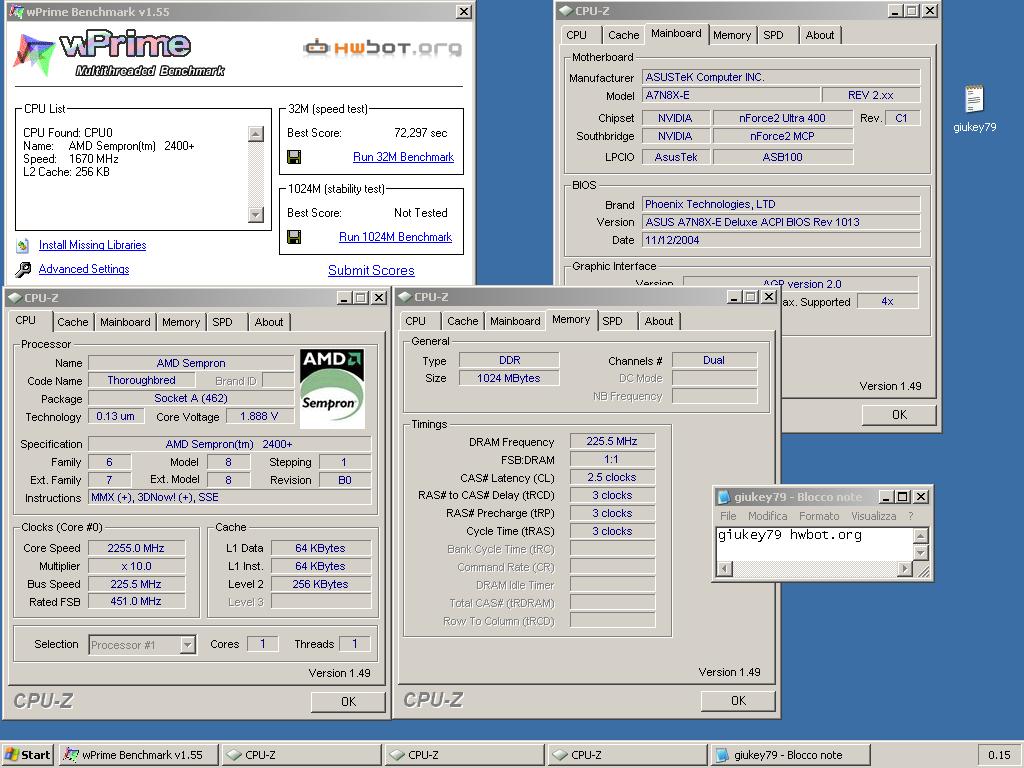
Task: Click in the Notepad text area
Action: click(x=814, y=544)
